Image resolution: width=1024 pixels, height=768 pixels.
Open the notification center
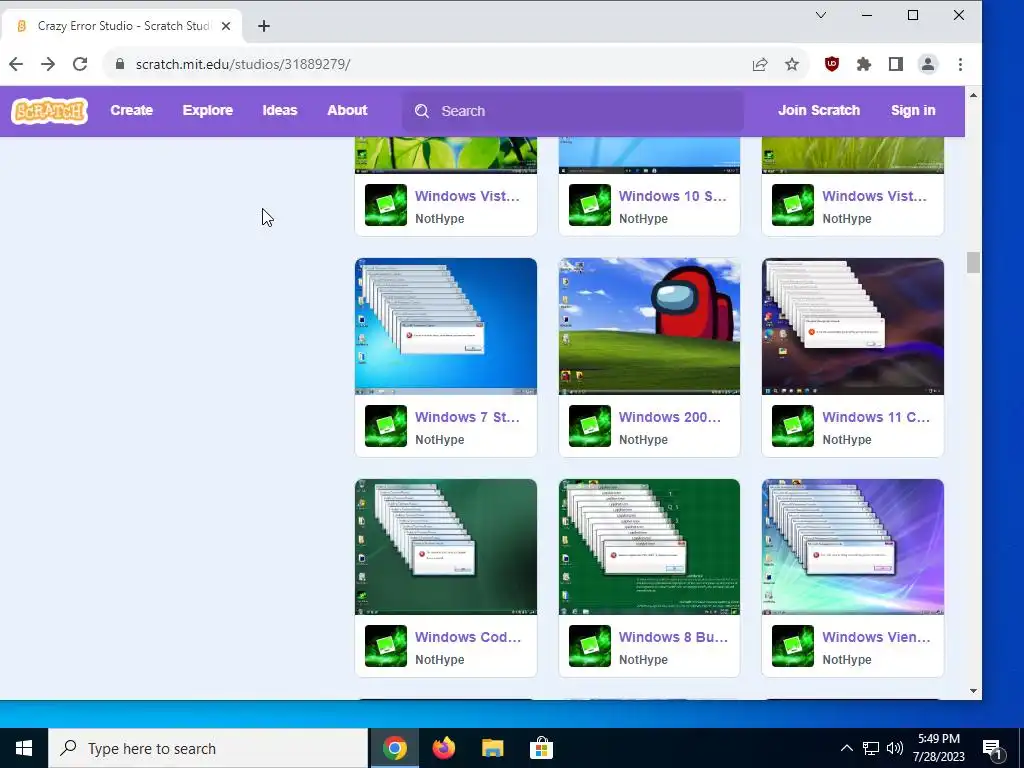(993, 749)
